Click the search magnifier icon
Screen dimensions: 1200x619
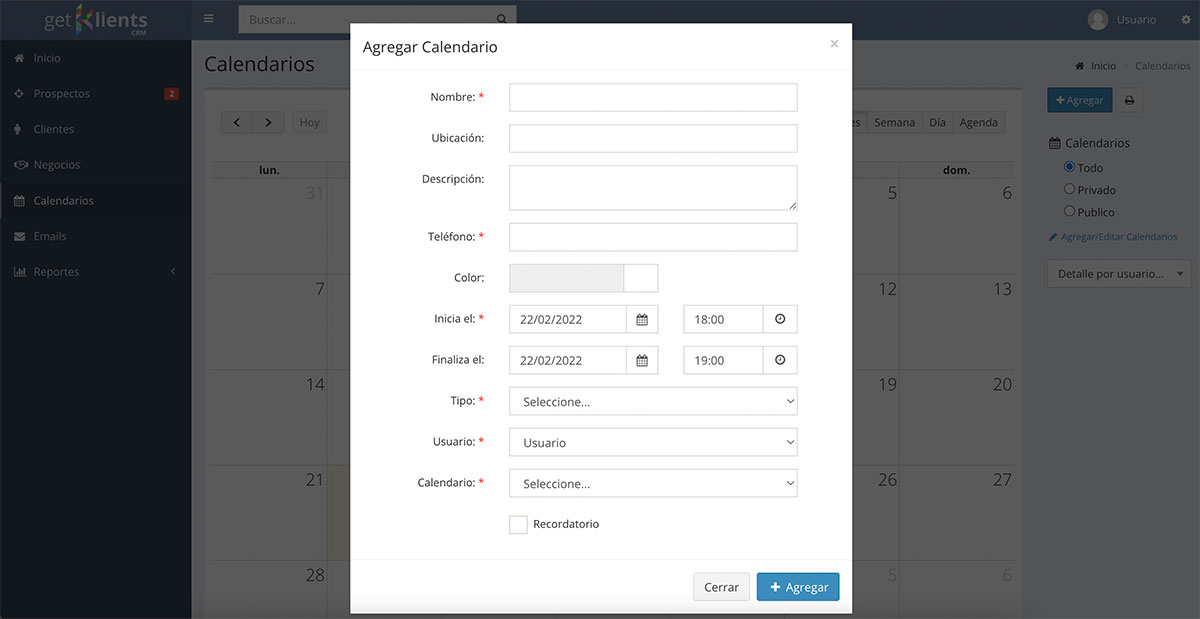coord(502,19)
